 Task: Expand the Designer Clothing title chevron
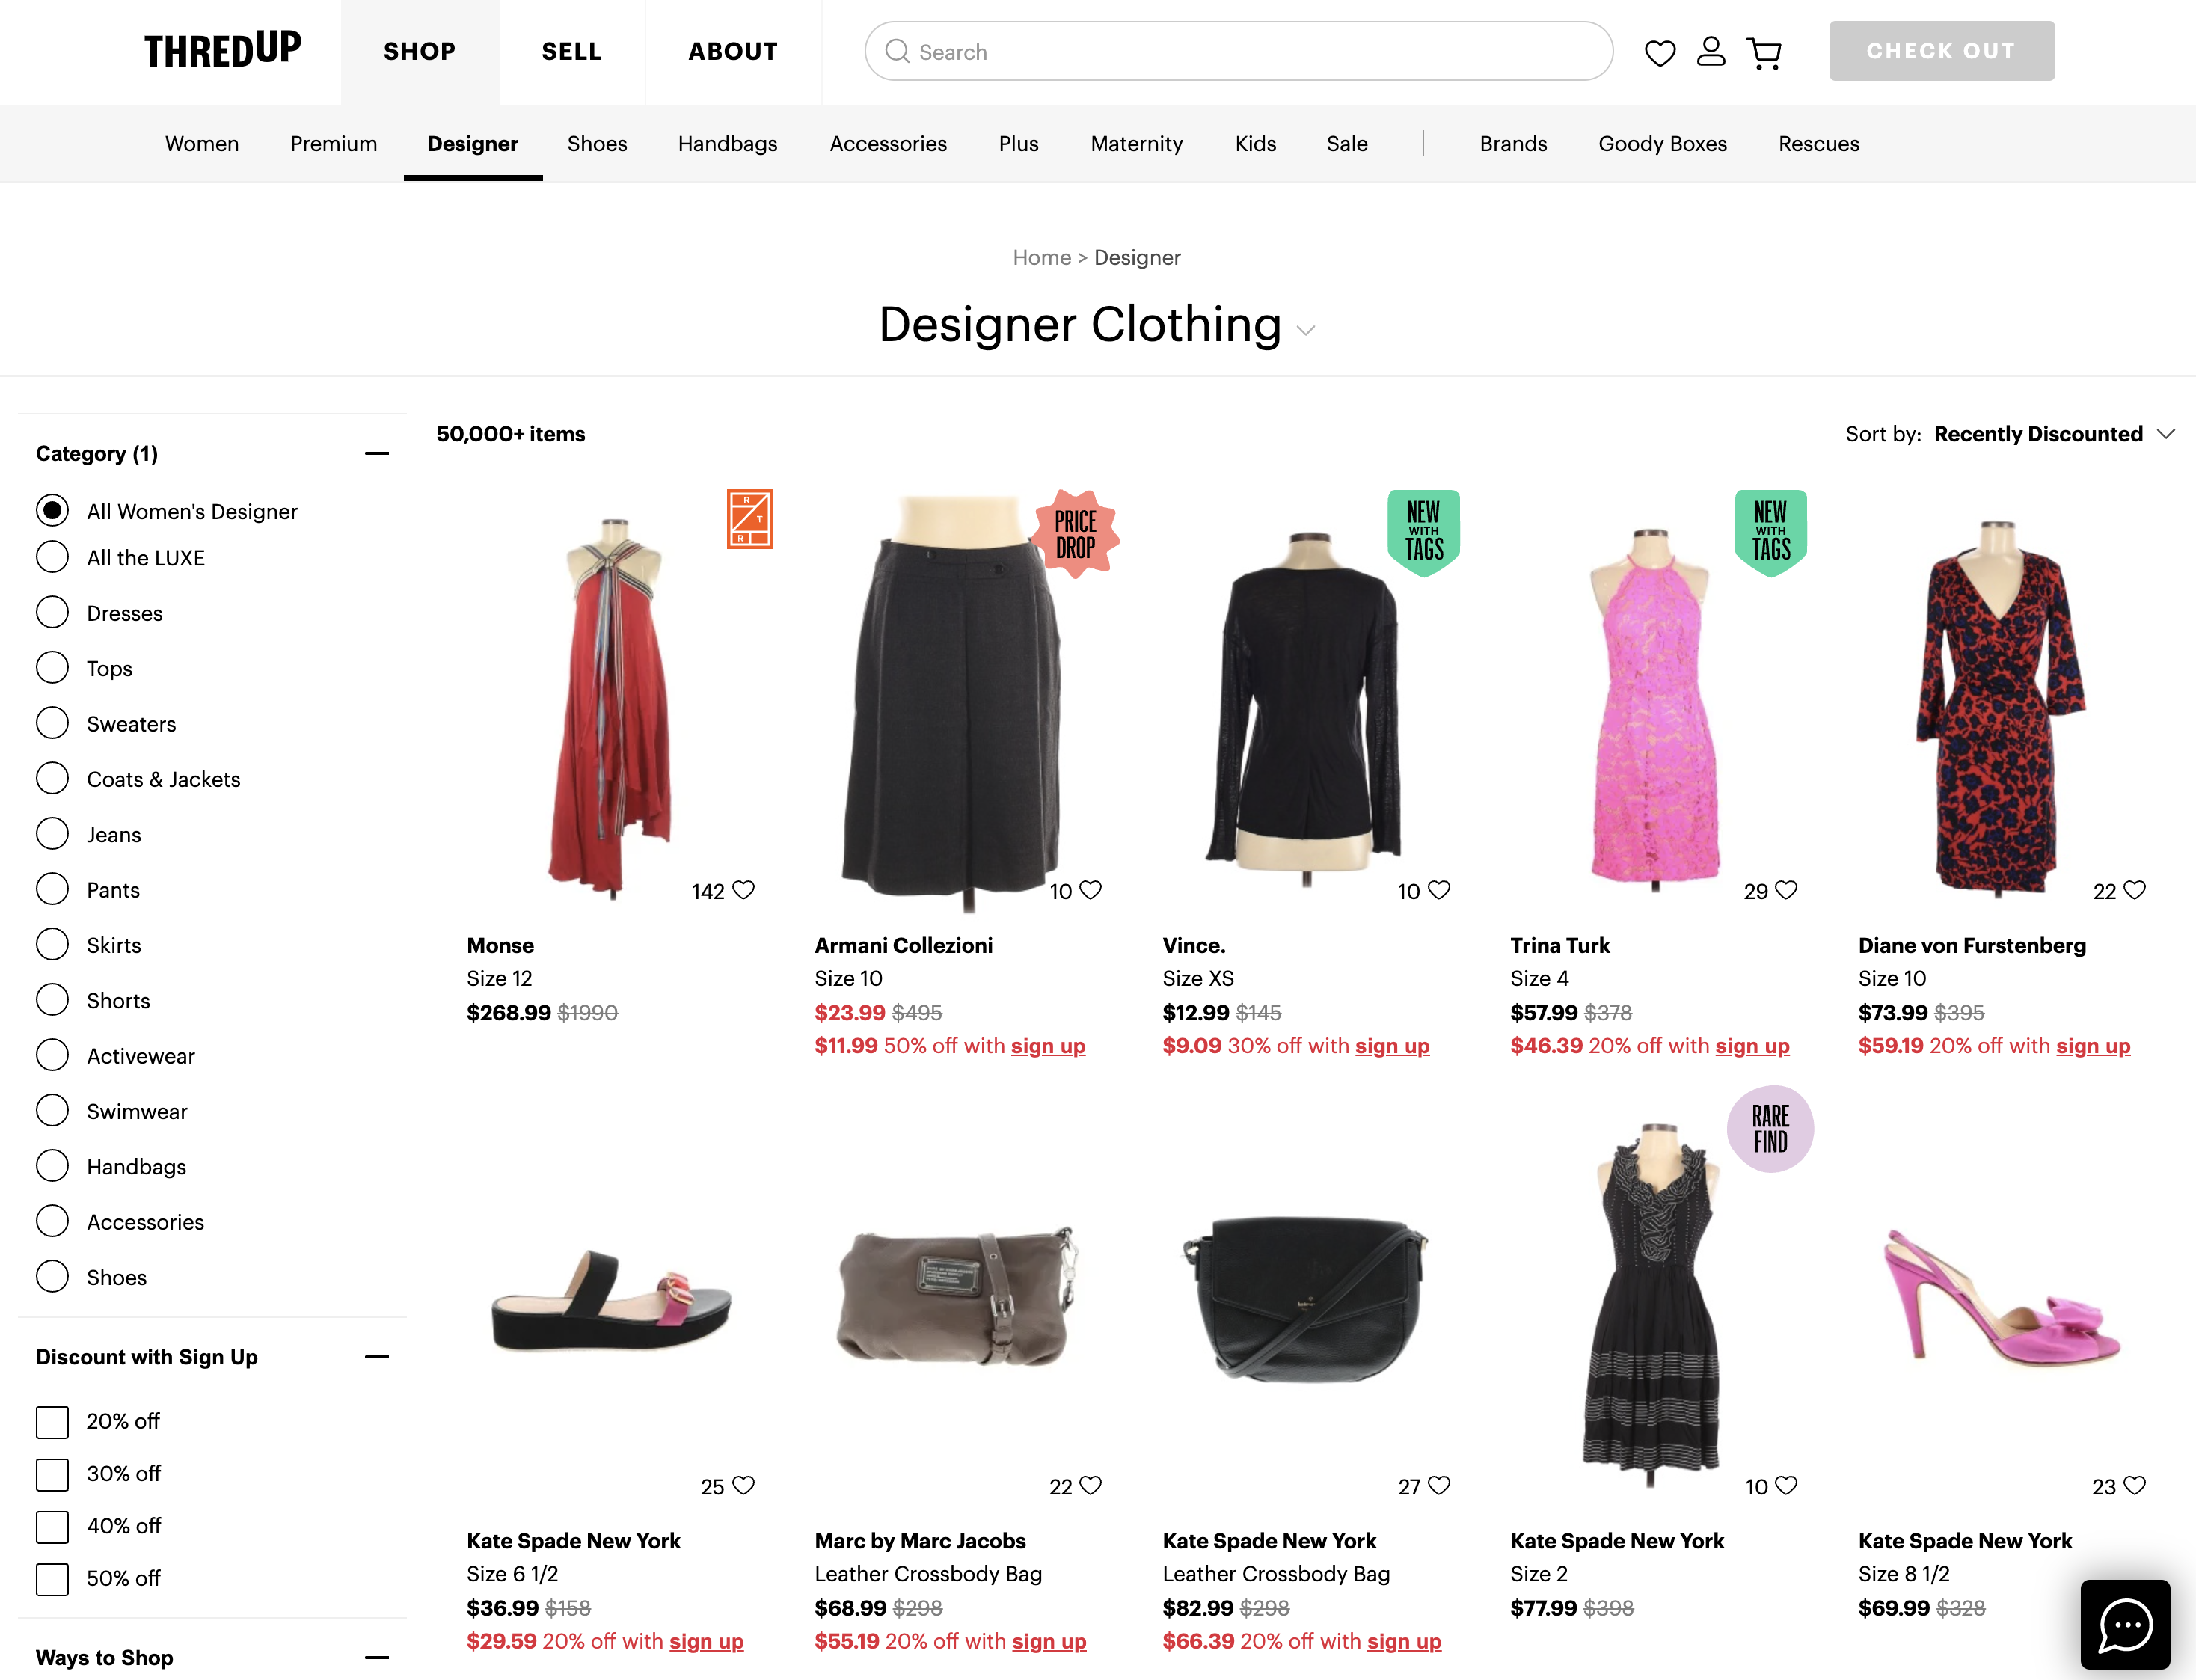coord(1306,330)
